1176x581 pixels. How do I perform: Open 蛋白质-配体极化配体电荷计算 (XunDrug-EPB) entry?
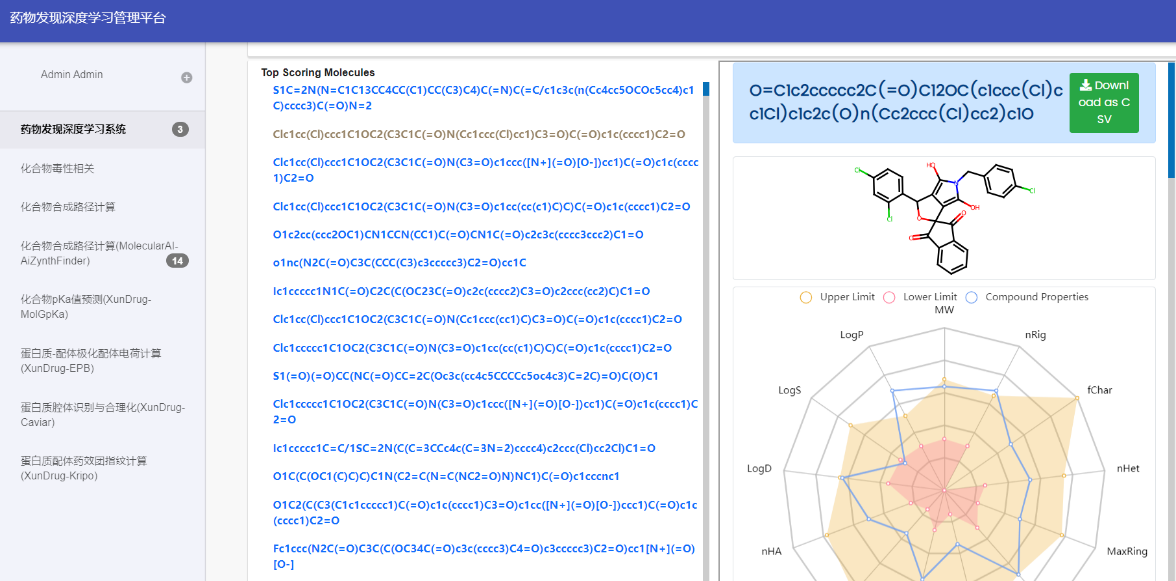coord(91,360)
